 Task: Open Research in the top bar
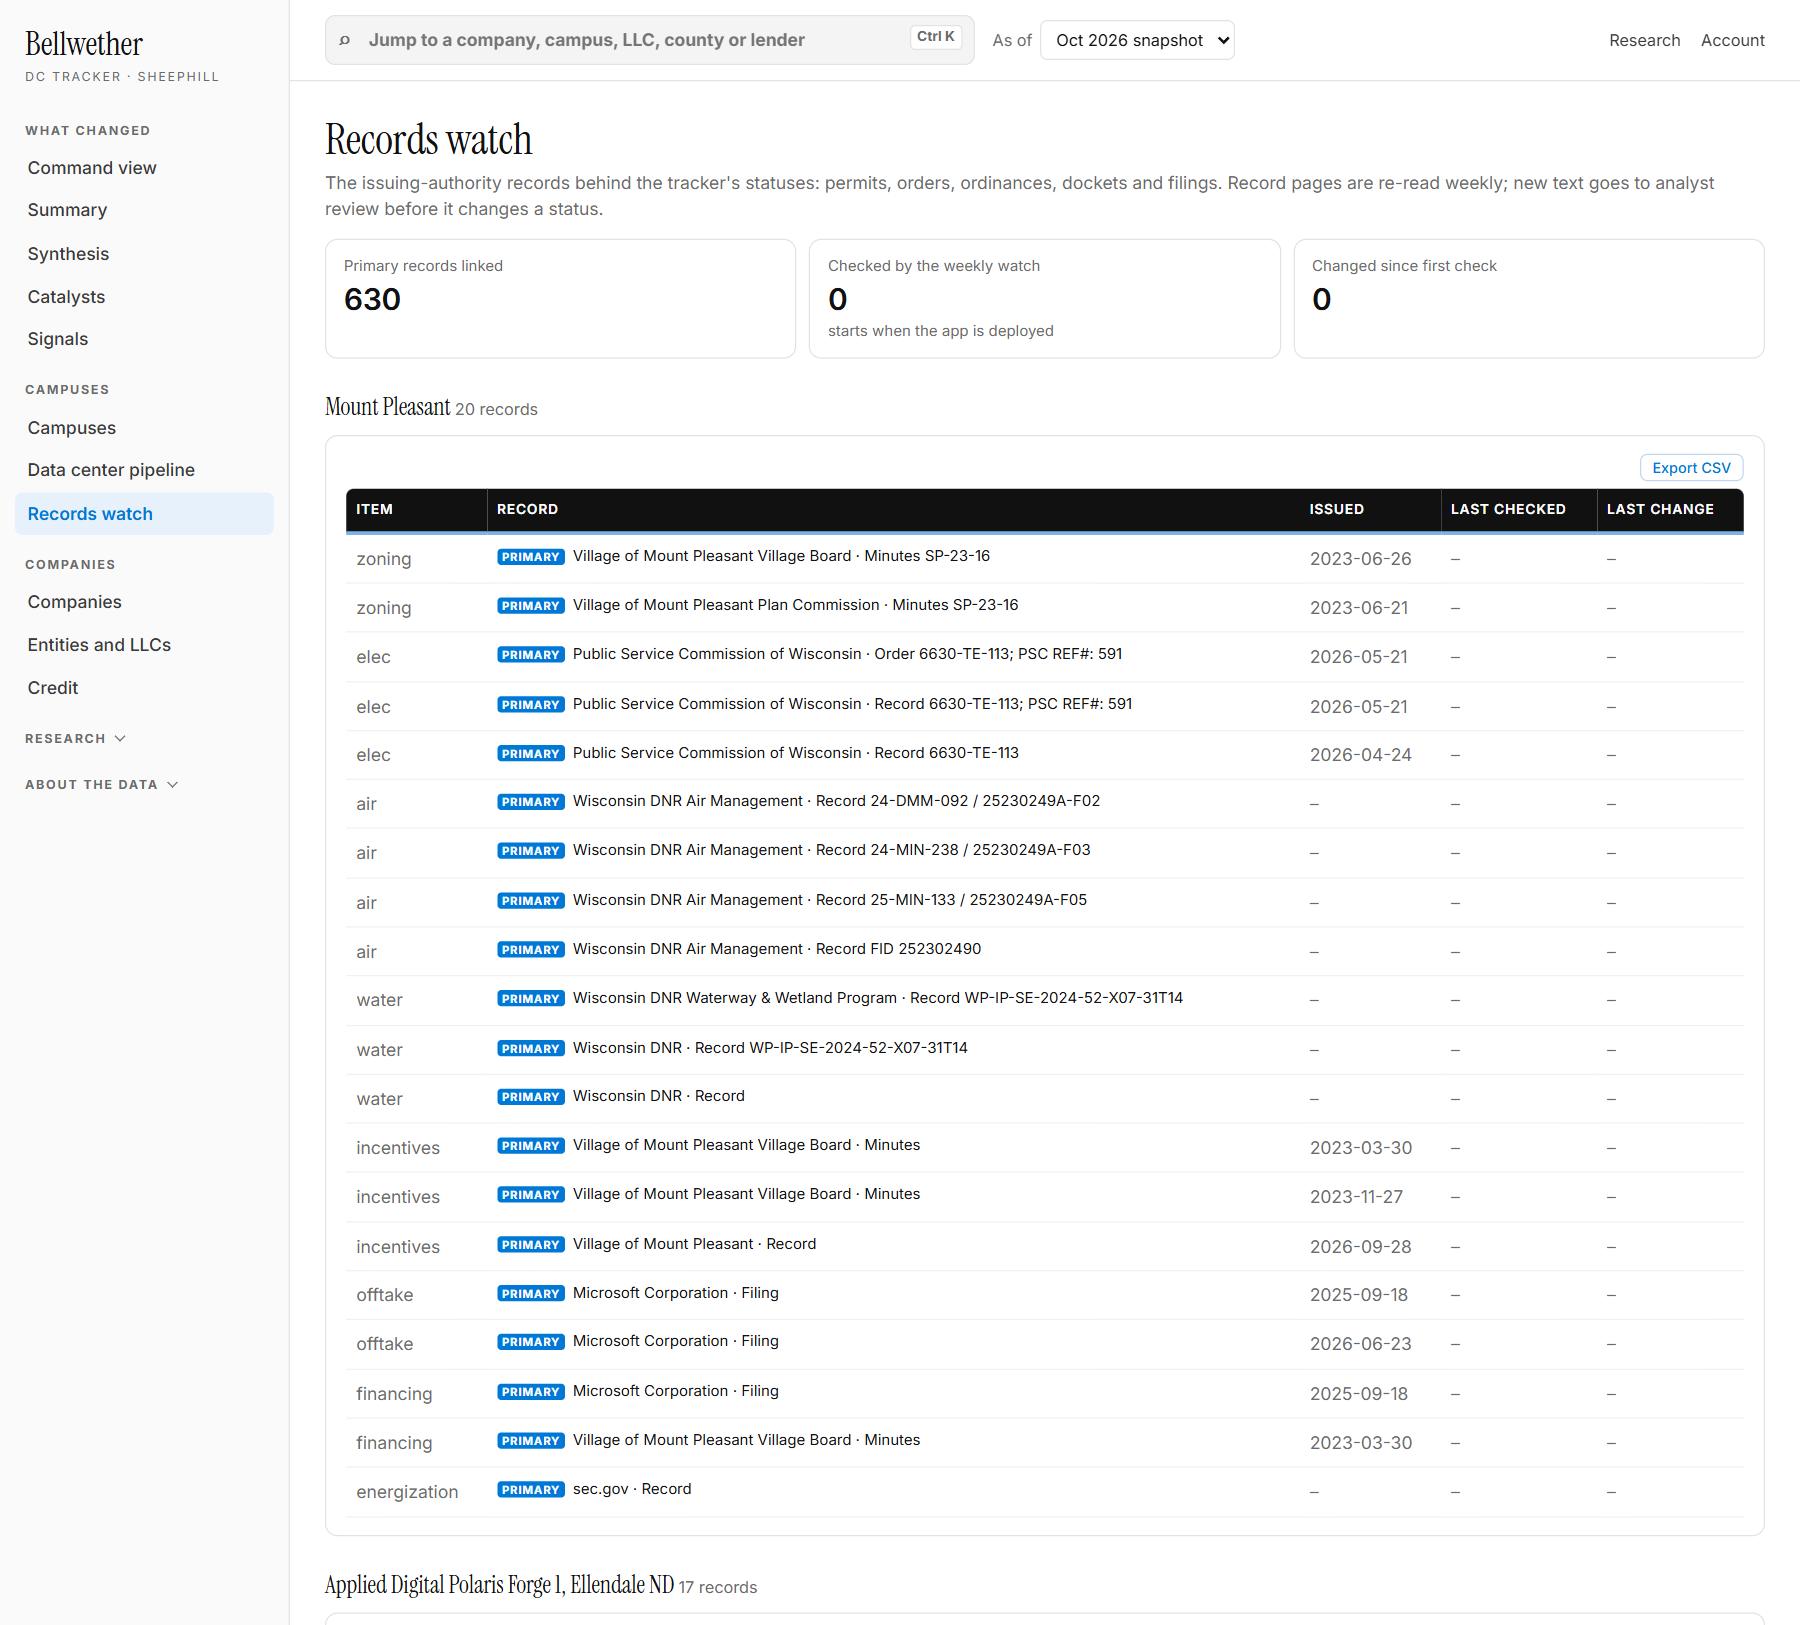[1644, 40]
